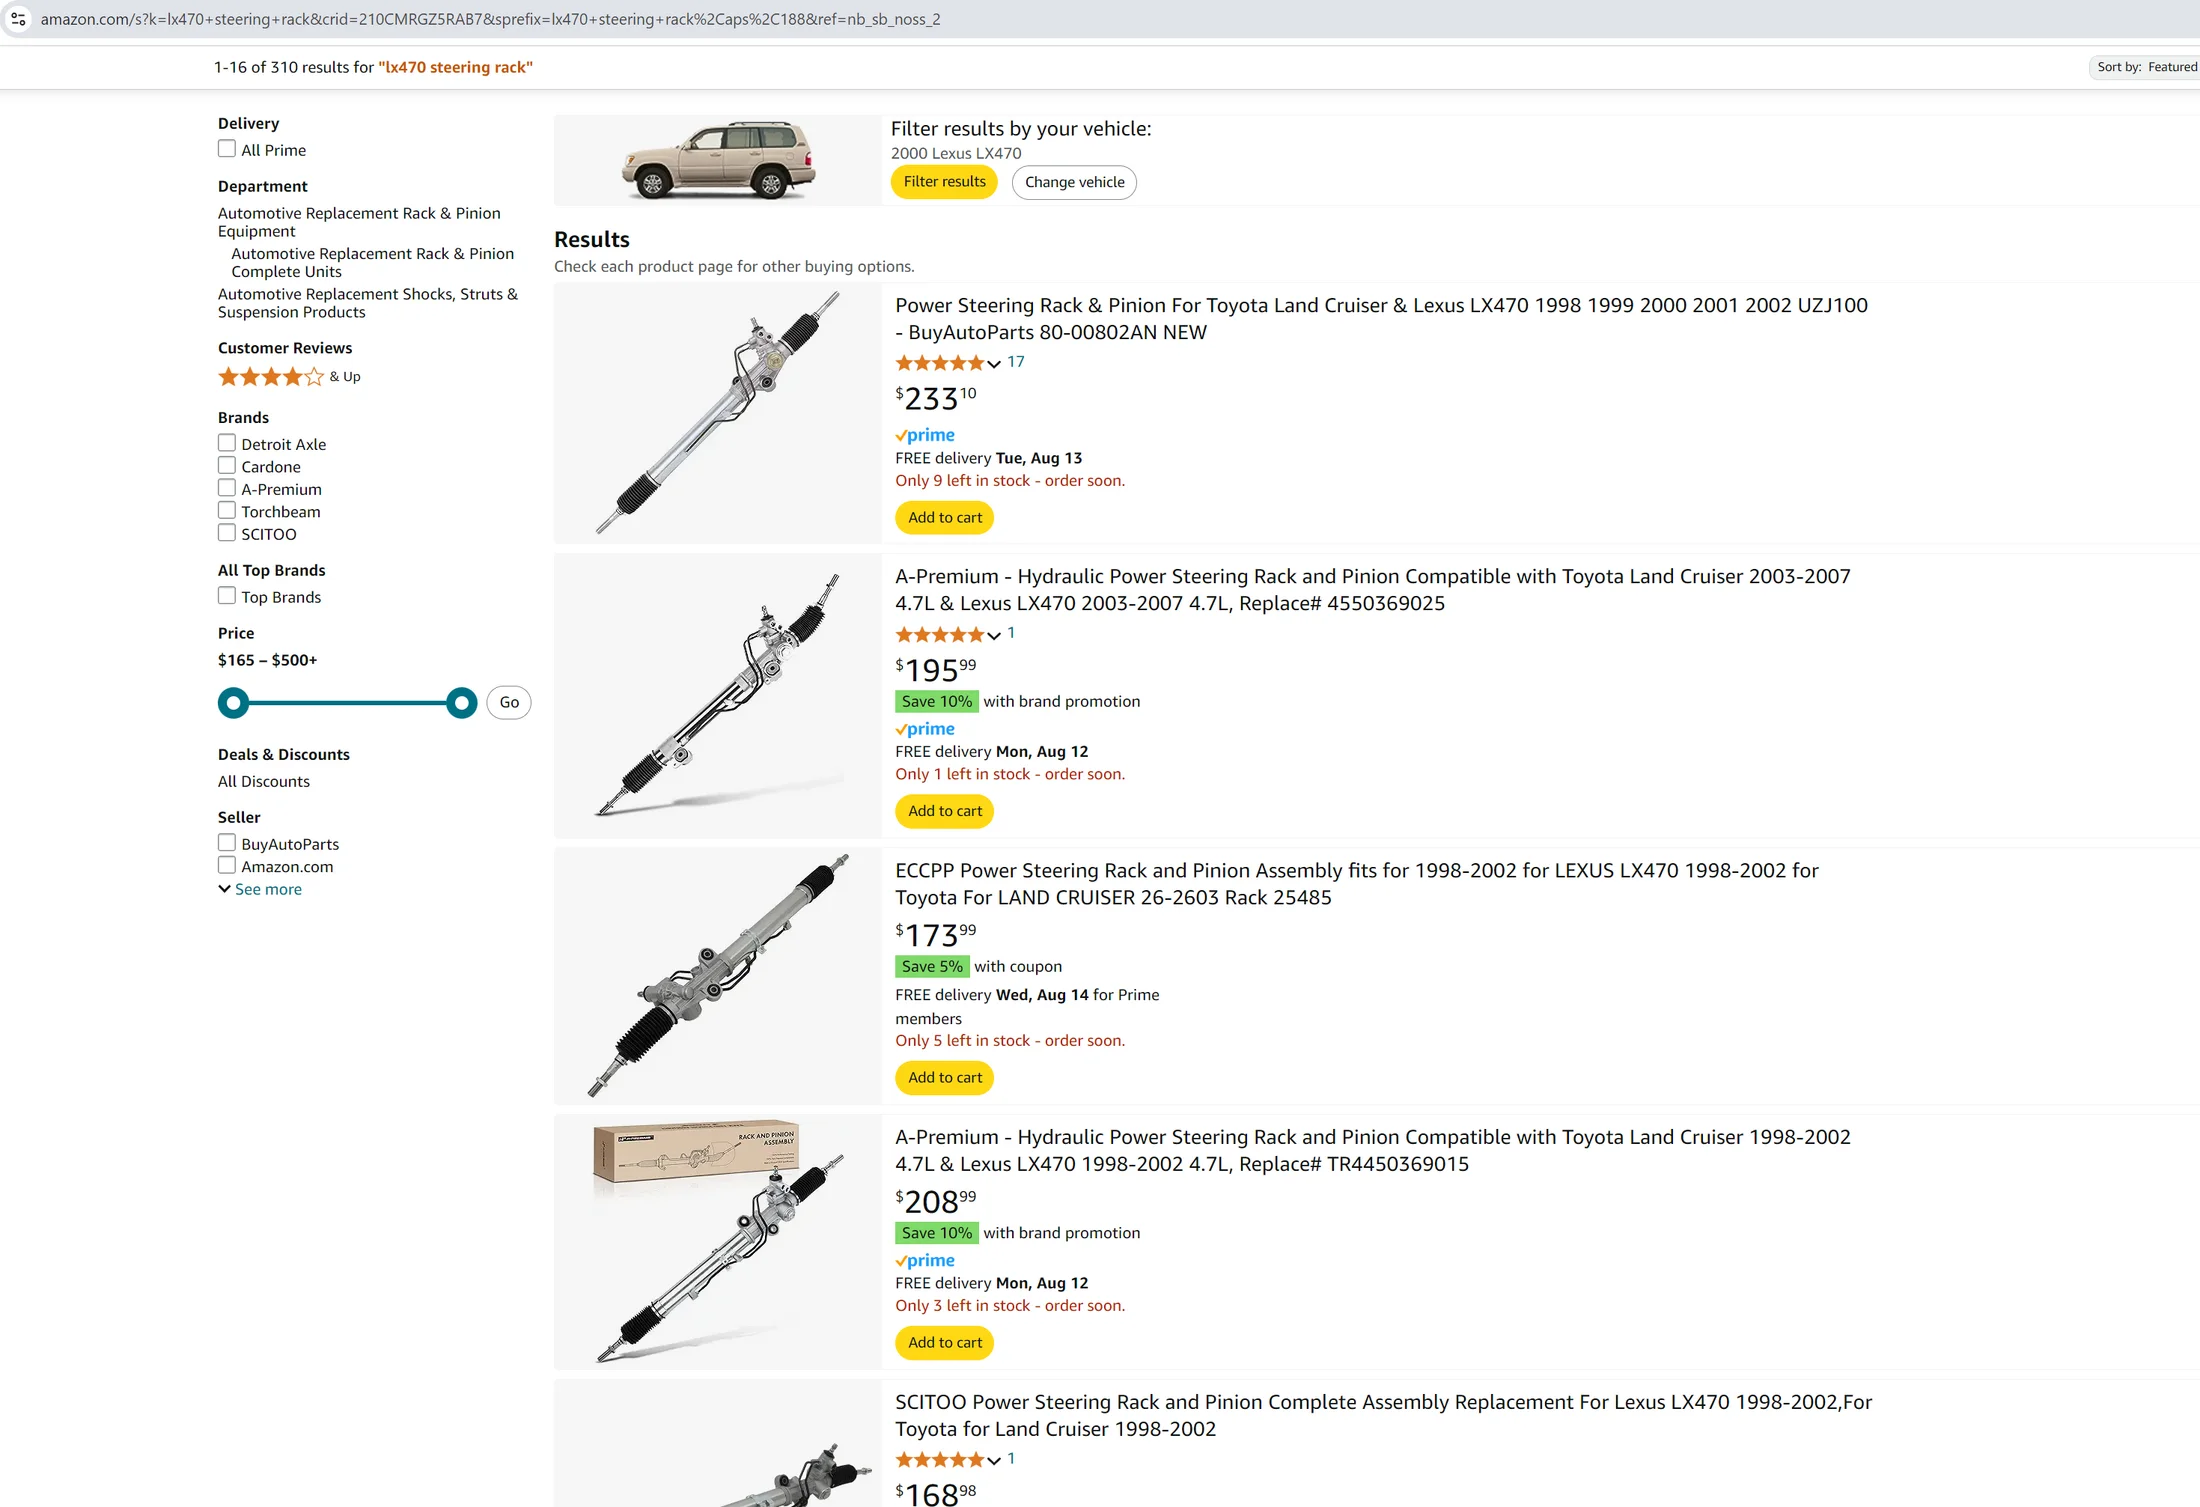The height and width of the screenshot is (1507, 2200).
Task: Check the BuyAutoParts seller filter
Action: tap(227, 843)
